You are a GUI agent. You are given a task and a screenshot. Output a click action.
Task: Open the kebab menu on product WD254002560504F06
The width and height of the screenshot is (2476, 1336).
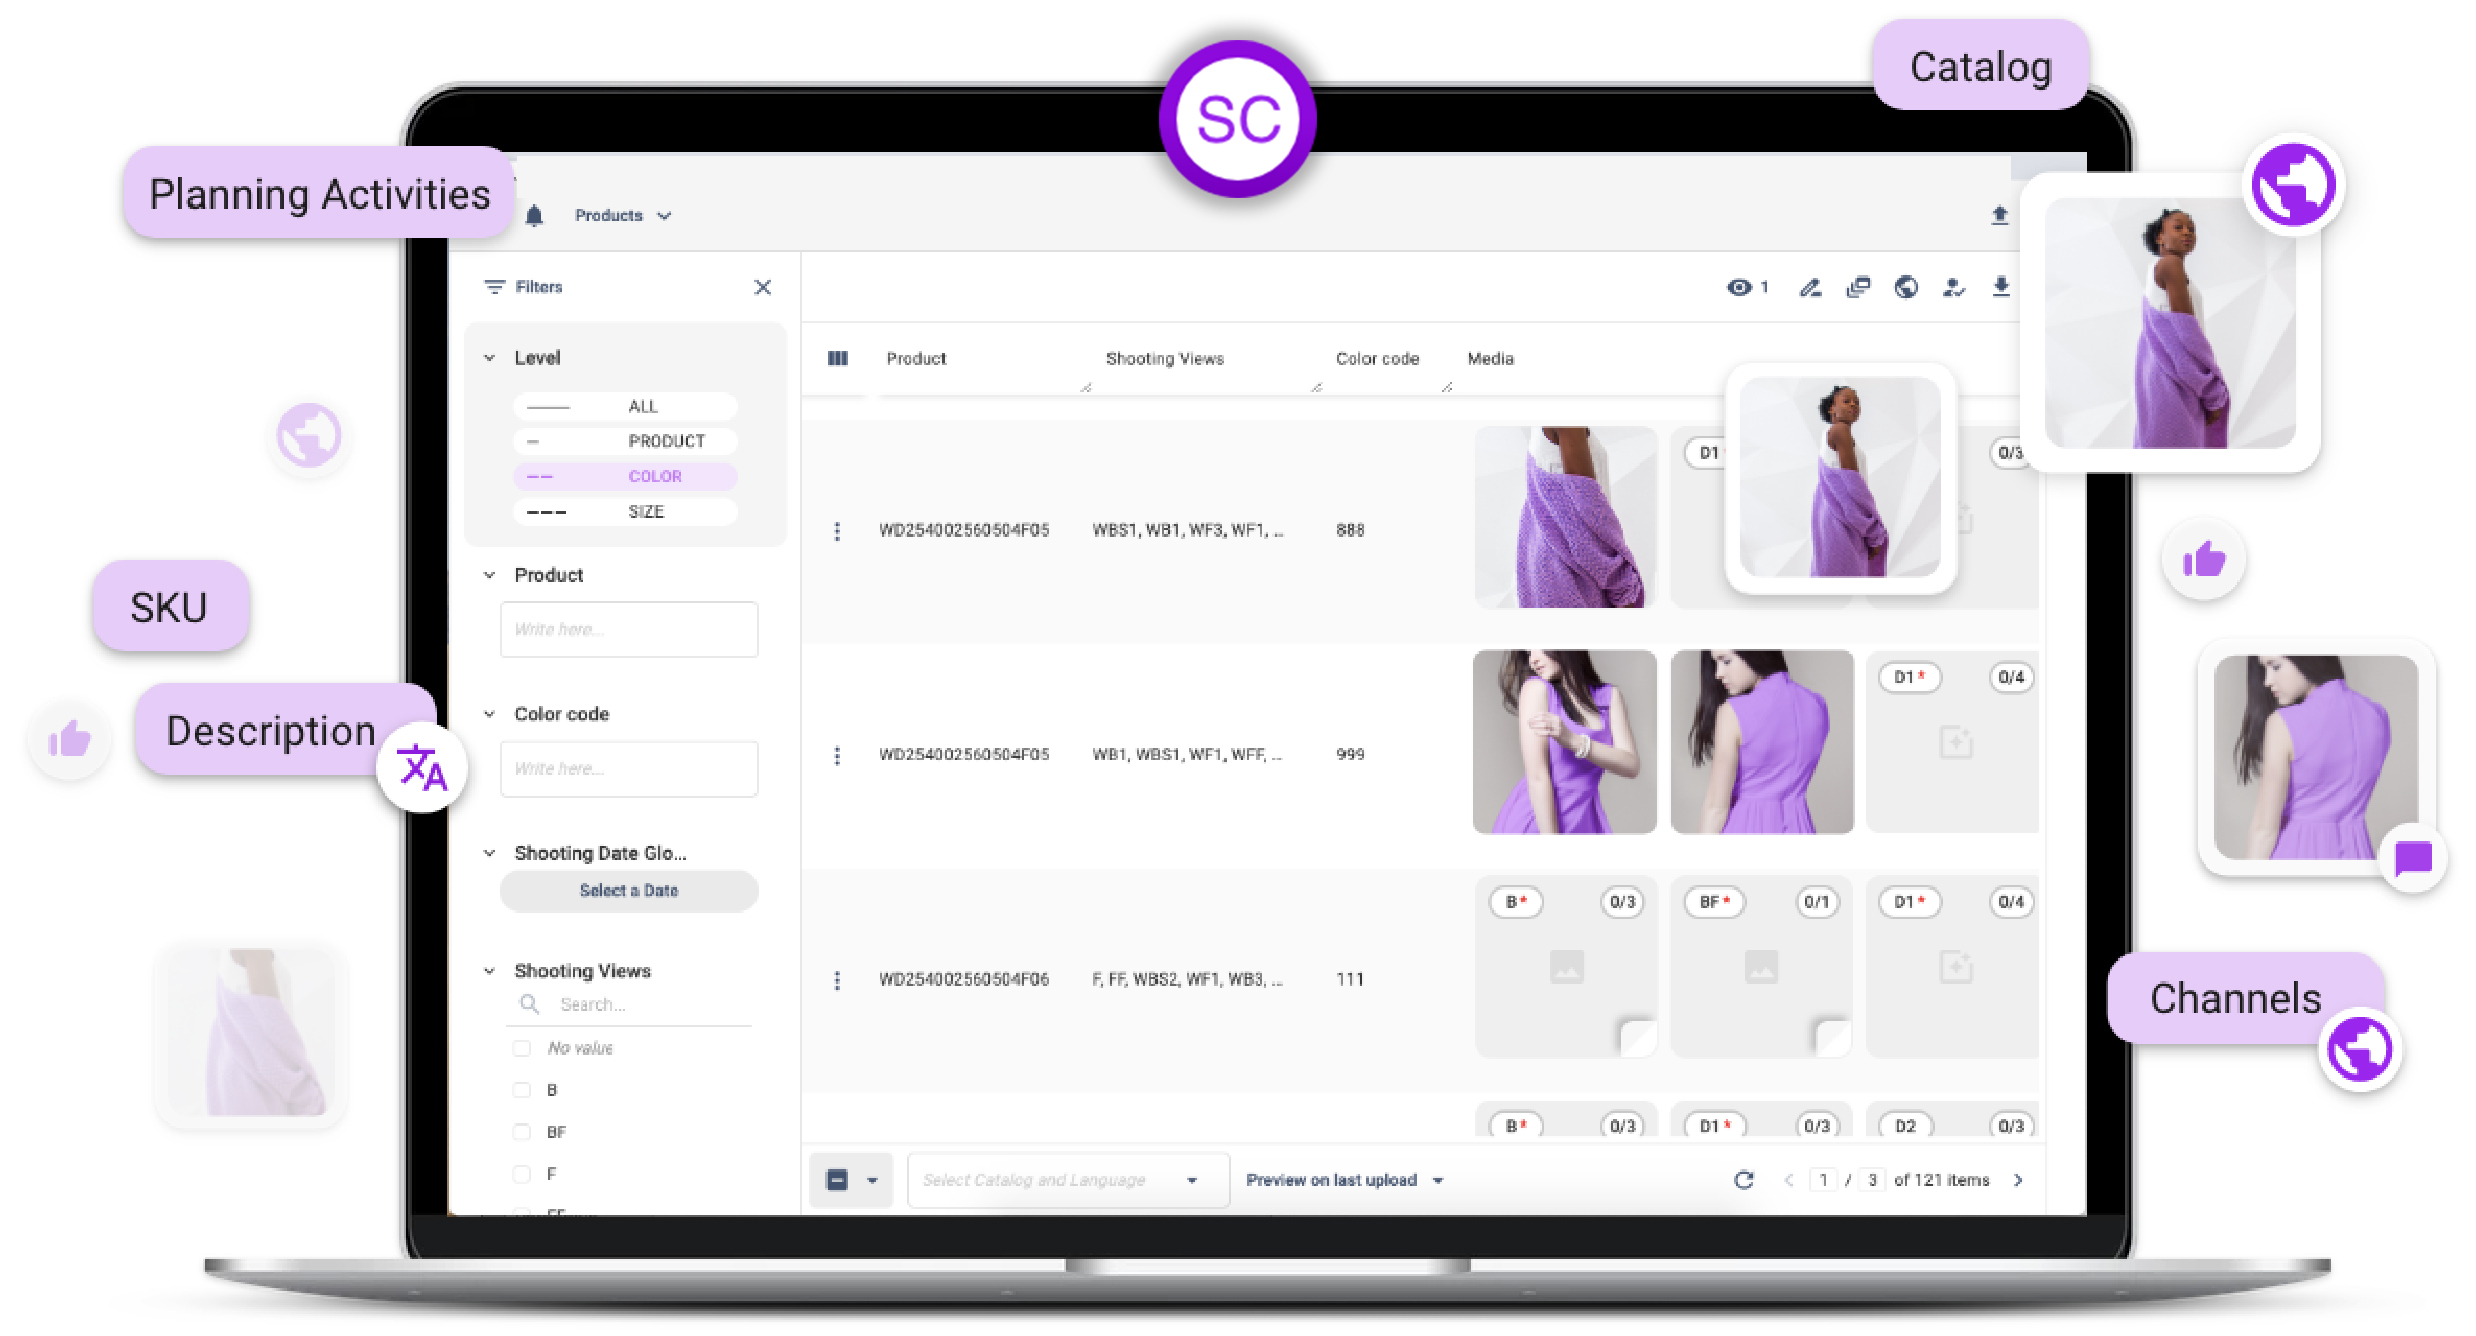[x=837, y=980]
